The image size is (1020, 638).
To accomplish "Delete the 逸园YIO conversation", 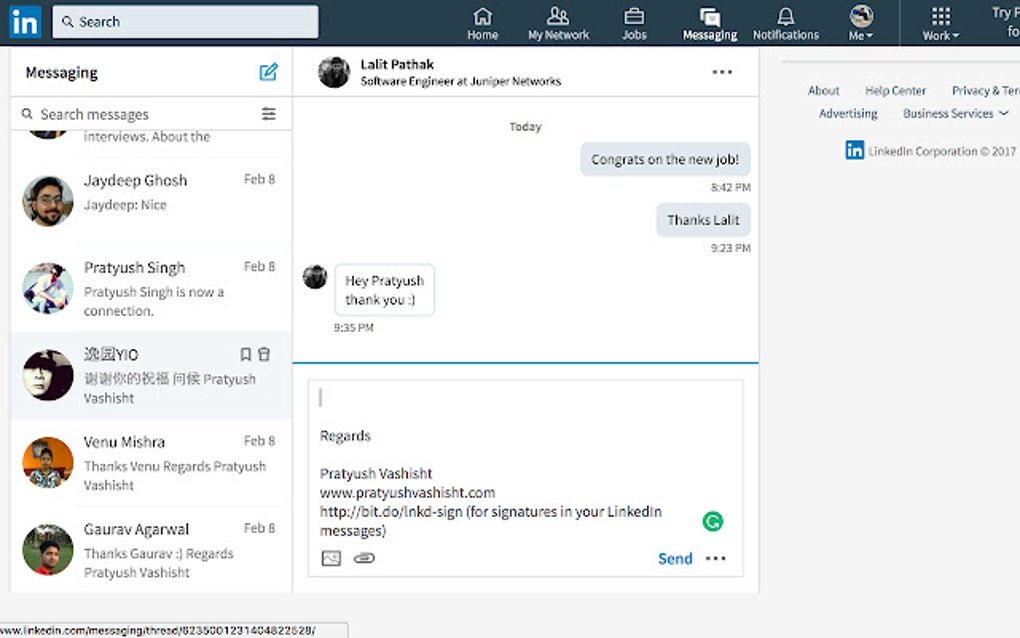I will (263, 354).
